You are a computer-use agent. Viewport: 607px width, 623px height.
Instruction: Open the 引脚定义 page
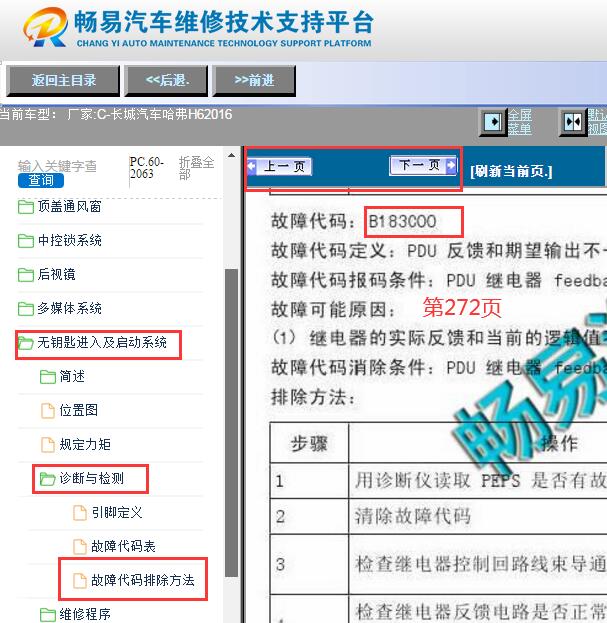click(117, 513)
